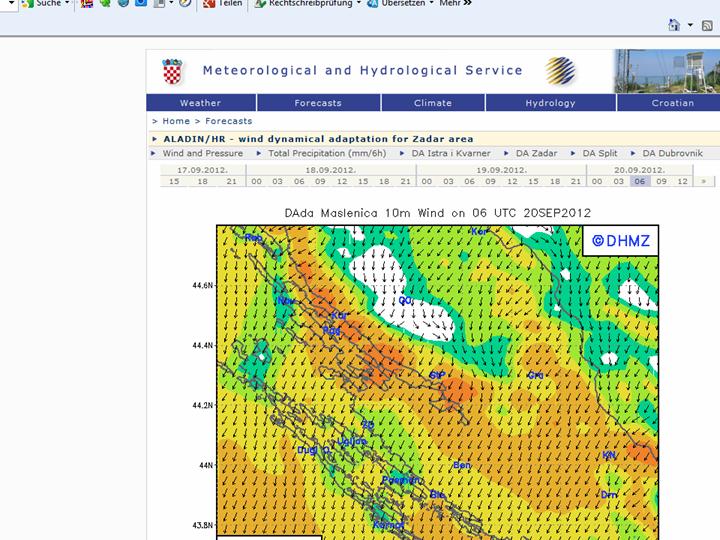Click the Maslenica wind map image

pos(437,380)
